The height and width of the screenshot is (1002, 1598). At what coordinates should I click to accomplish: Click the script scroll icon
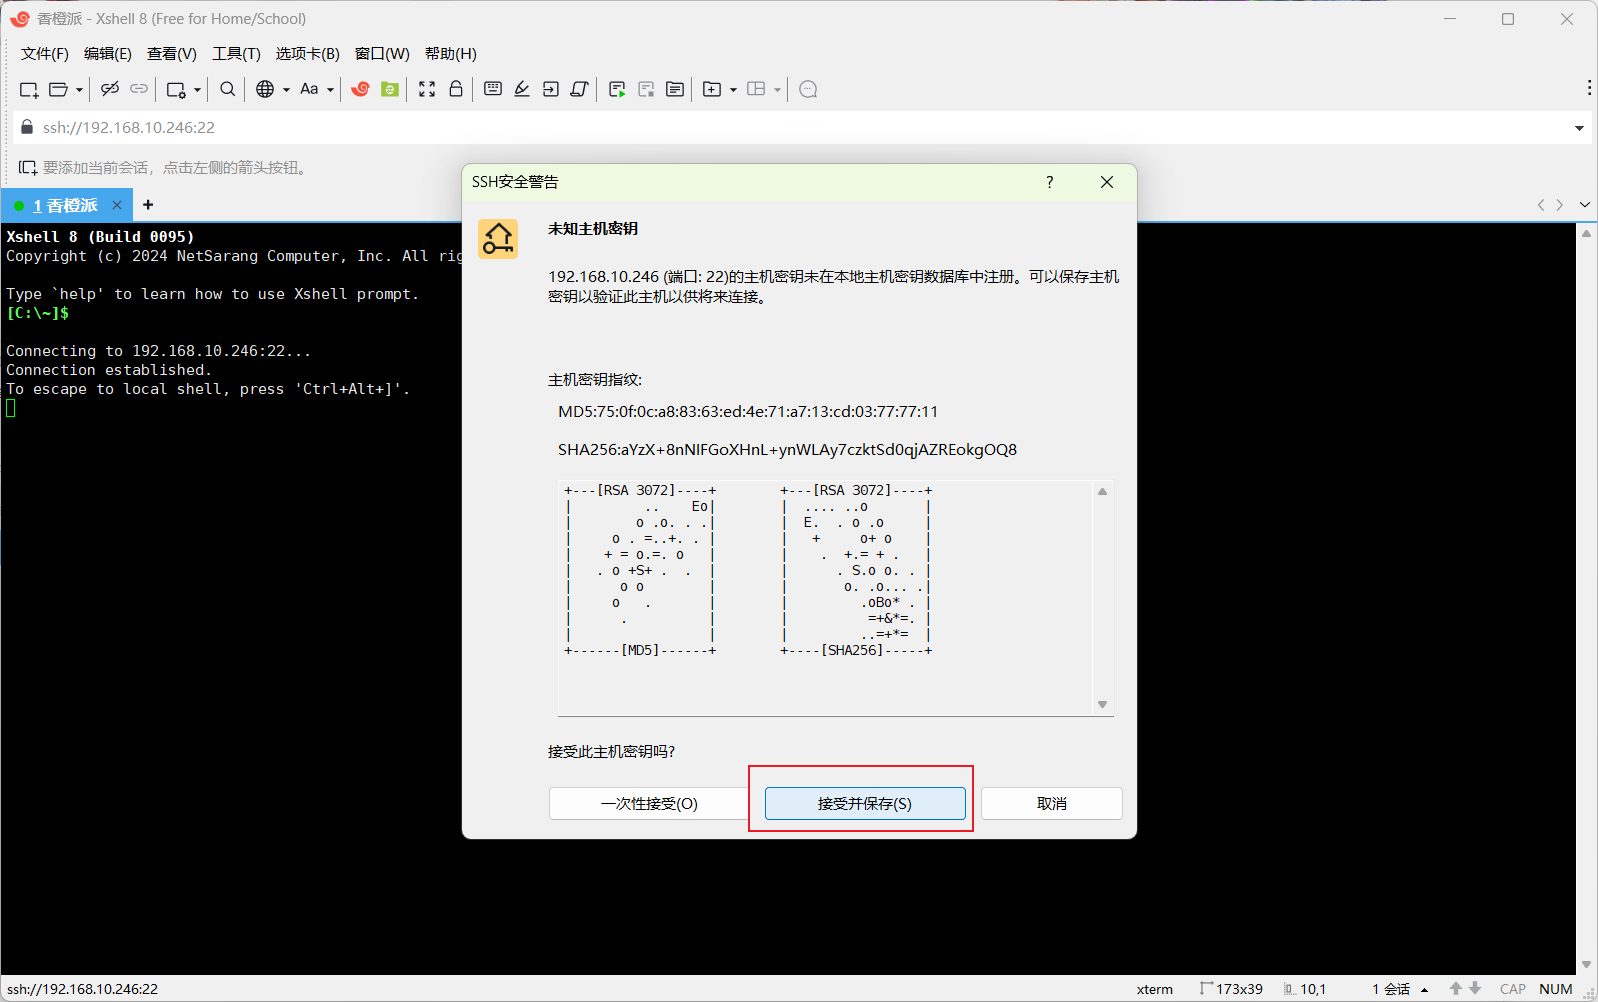coord(579,89)
